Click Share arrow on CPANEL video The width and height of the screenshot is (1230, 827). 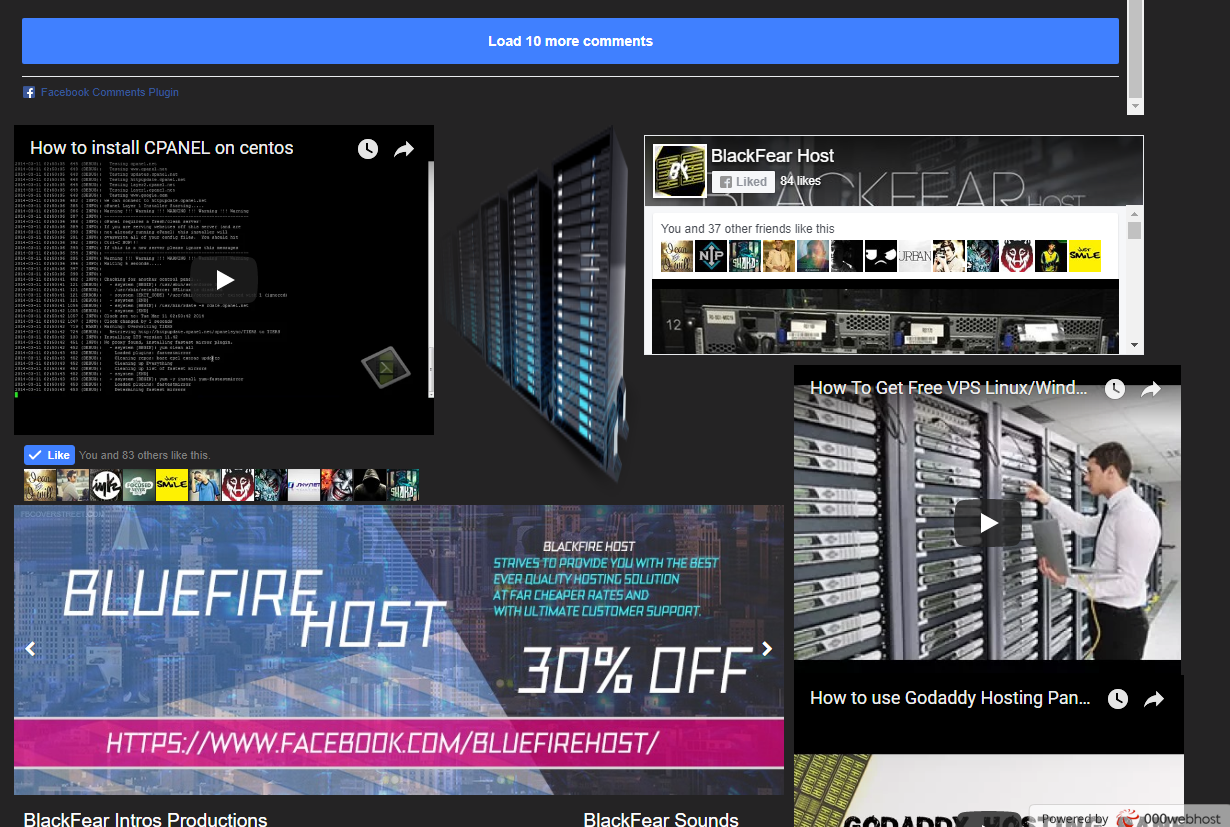coord(404,149)
